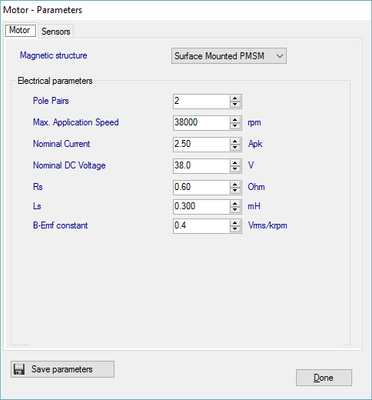Image resolution: width=372 pixels, height=400 pixels.
Task: Increase Pole Pairs with up arrow
Action: coord(235,98)
